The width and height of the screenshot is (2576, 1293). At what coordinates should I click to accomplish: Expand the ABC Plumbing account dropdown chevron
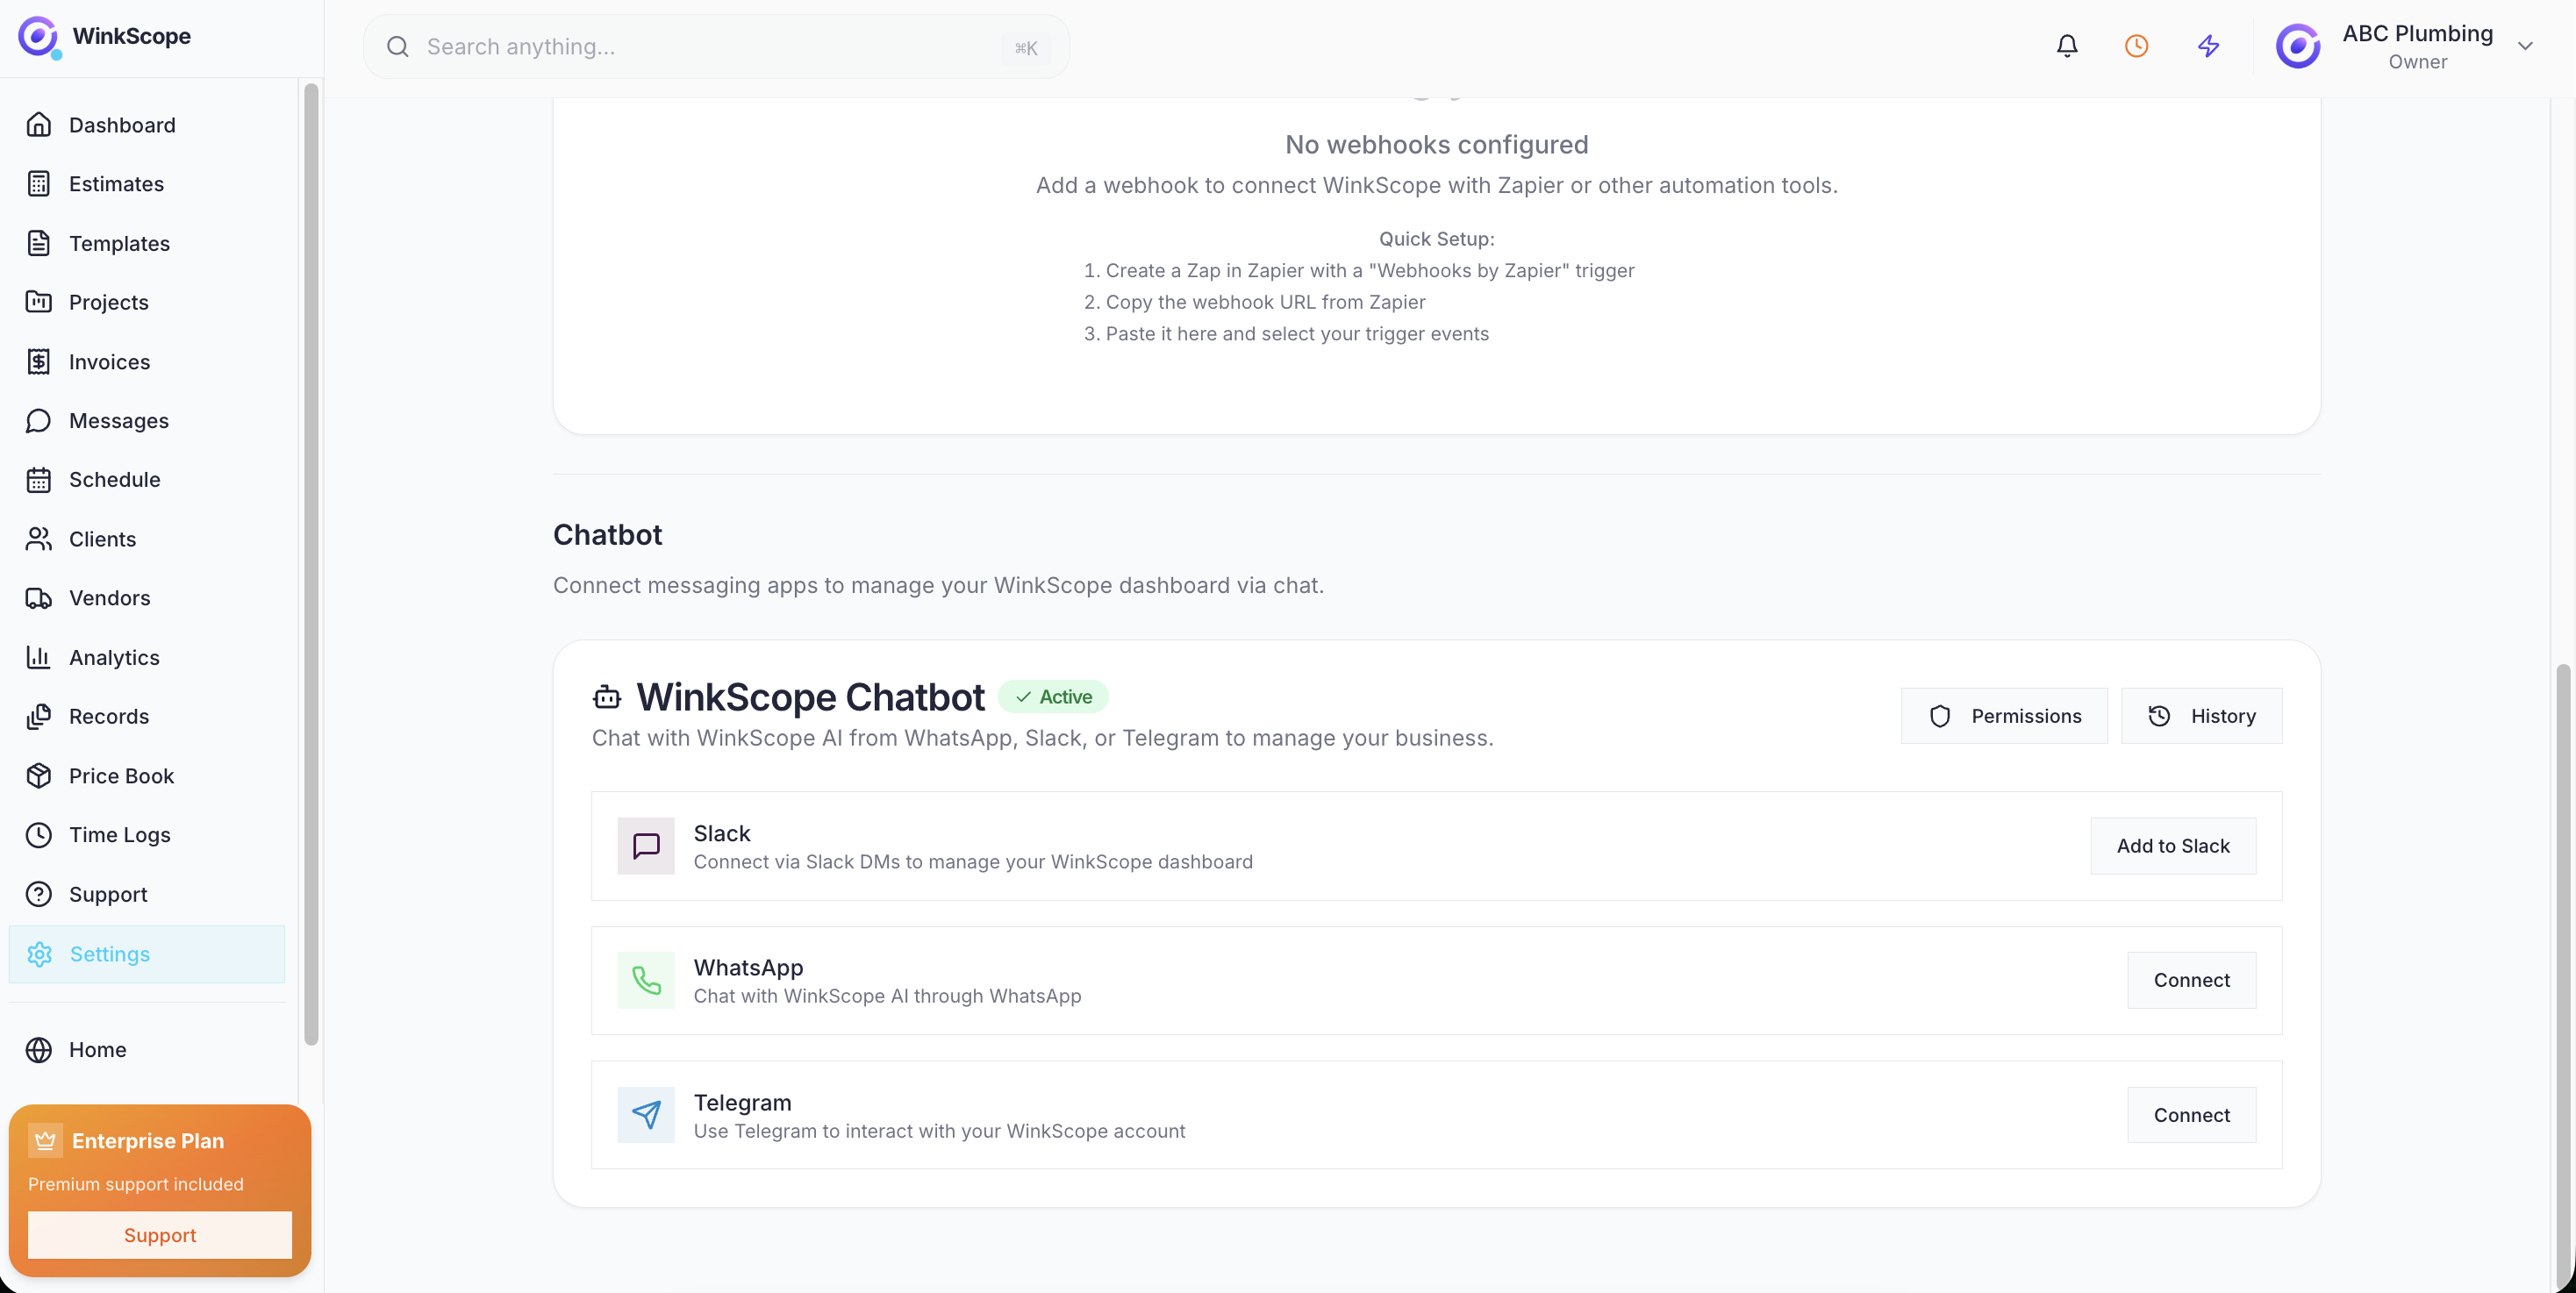pyautogui.click(x=2525, y=46)
